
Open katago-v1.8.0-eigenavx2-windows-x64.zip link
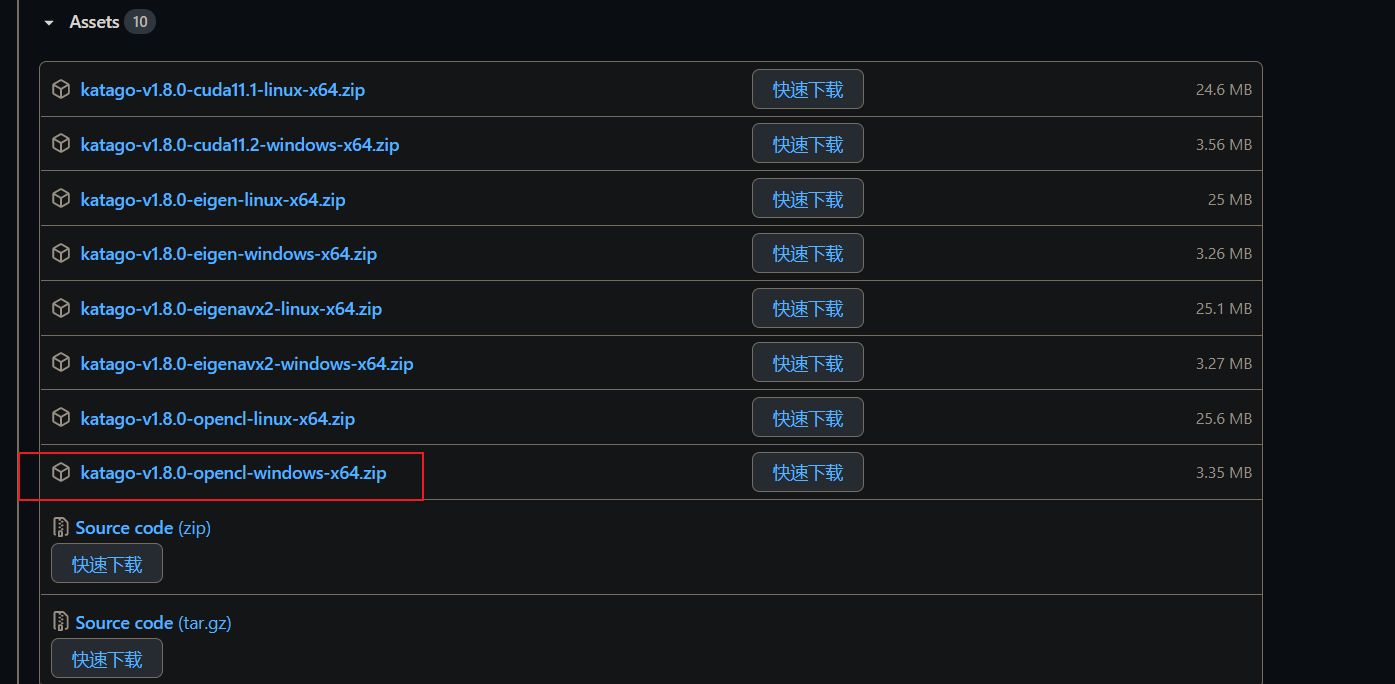pos(247,363)
